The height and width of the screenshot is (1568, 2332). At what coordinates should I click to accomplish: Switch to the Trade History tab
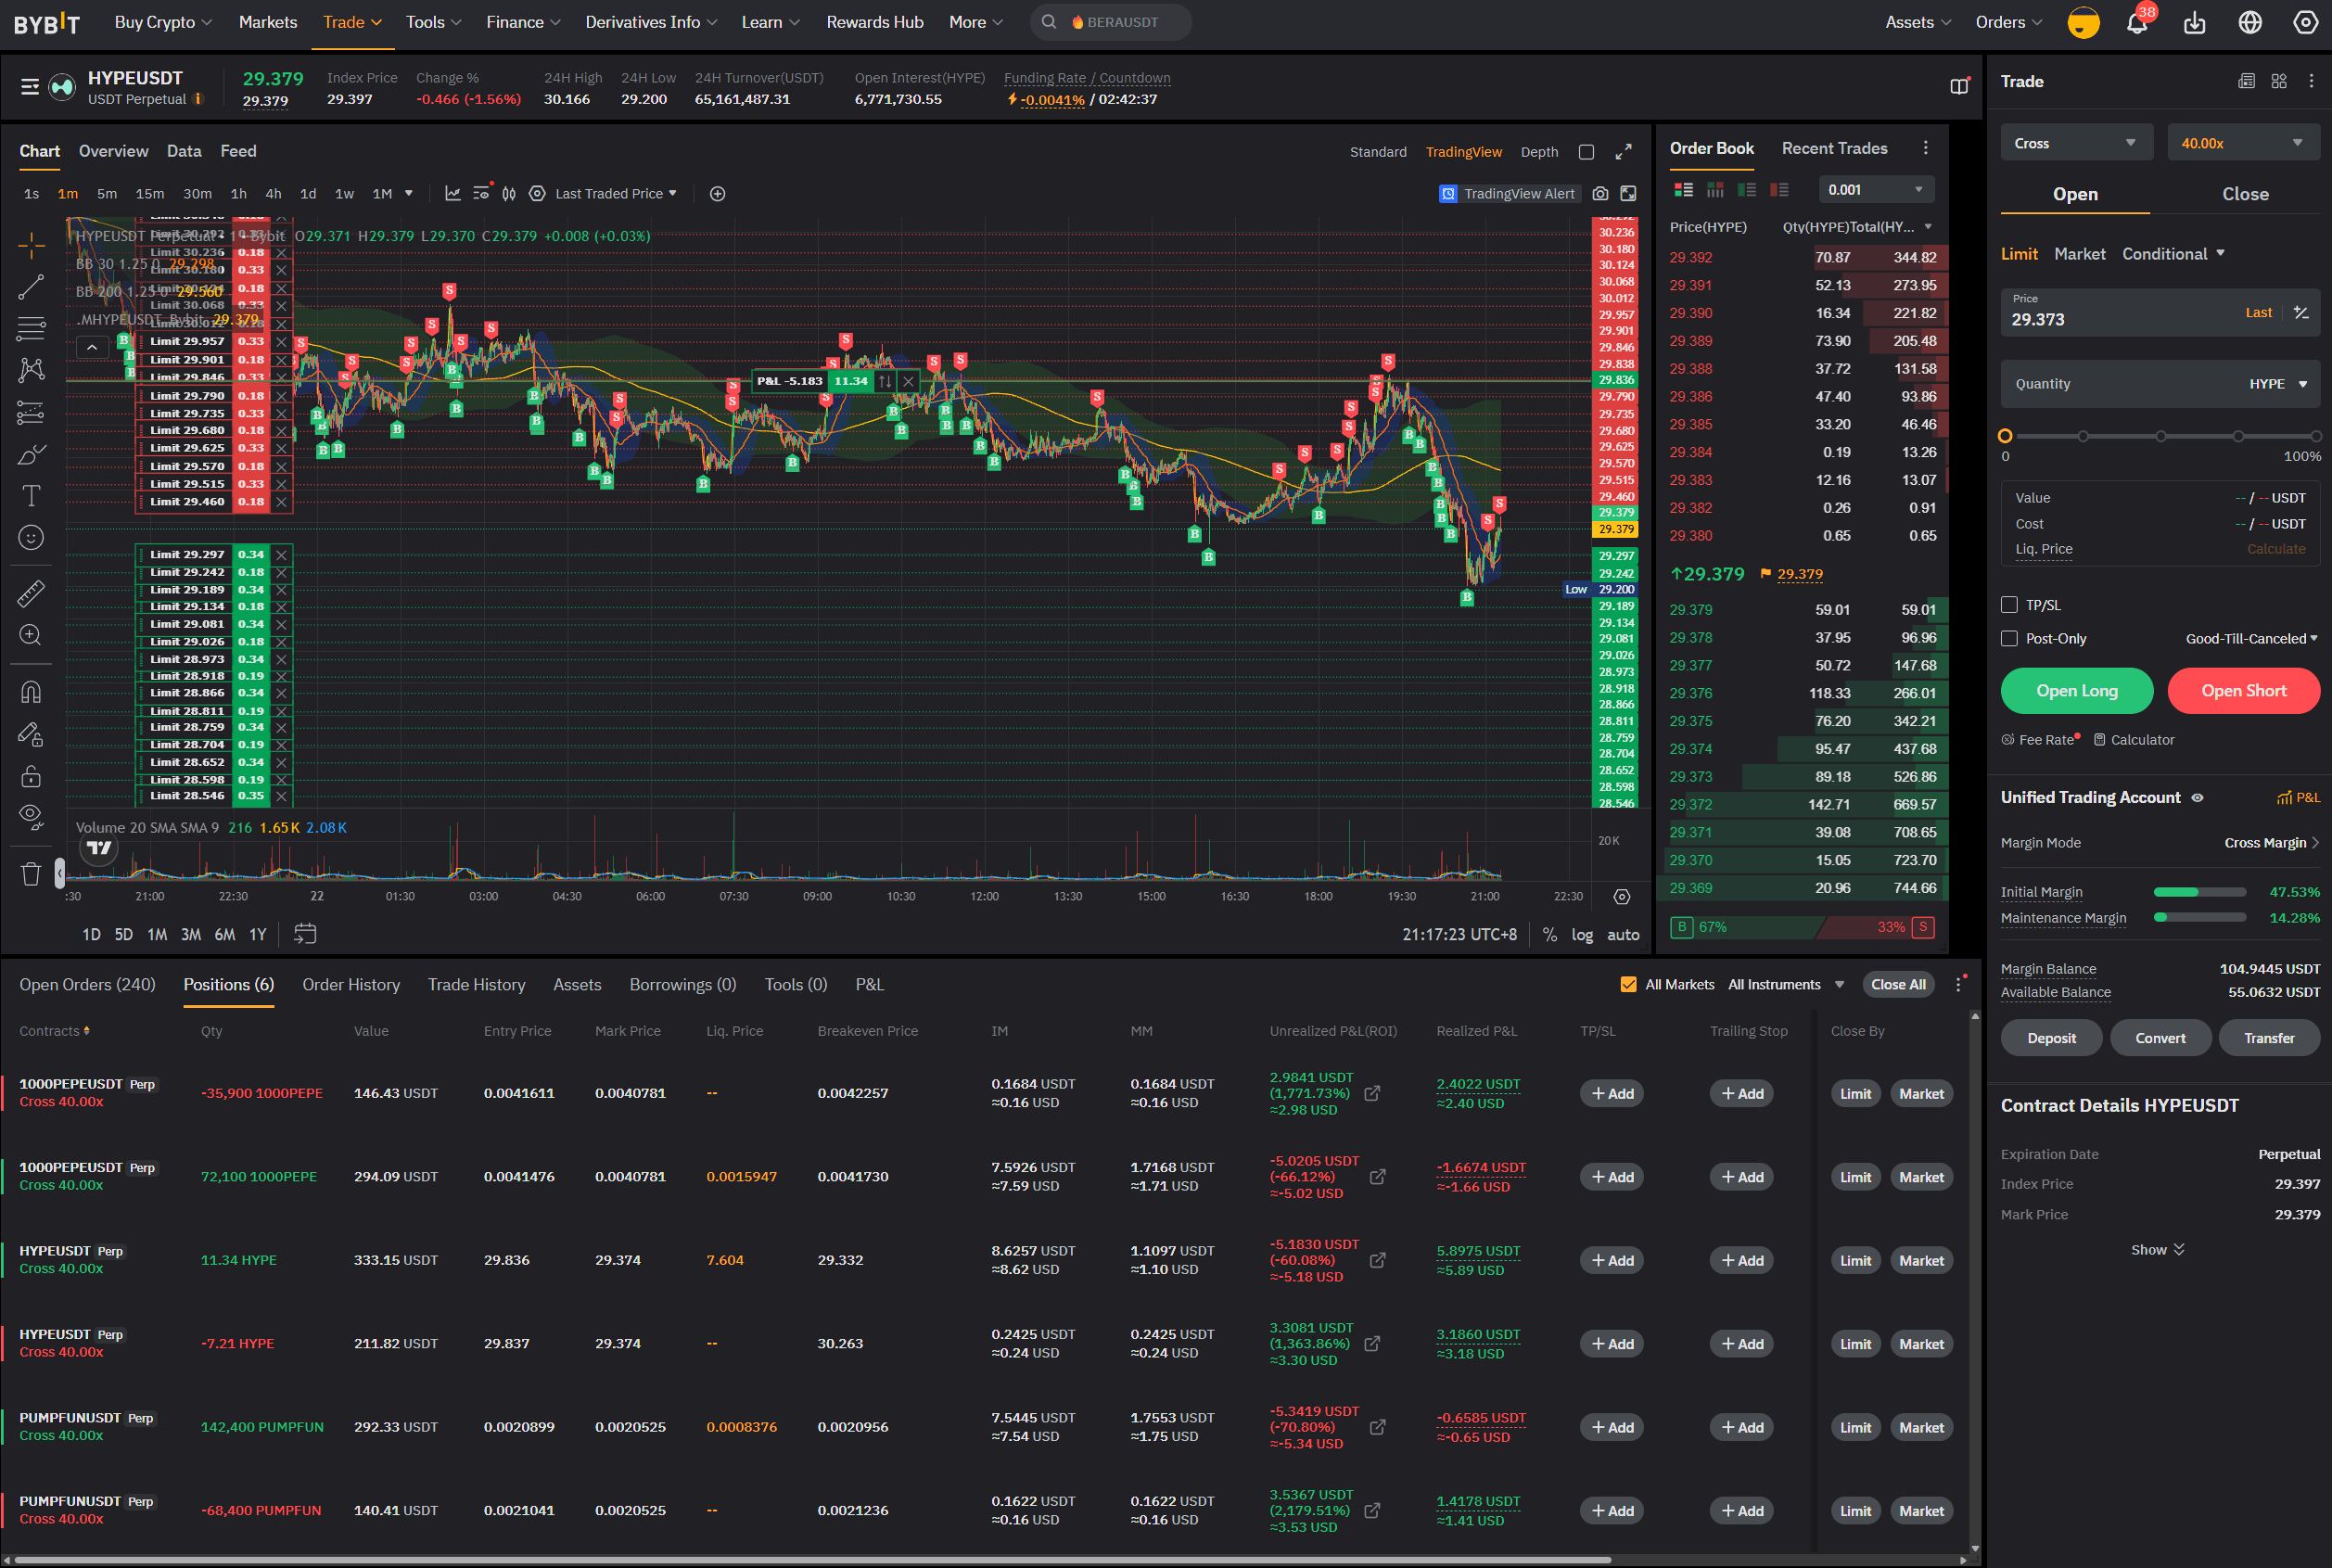click(476, 984)
